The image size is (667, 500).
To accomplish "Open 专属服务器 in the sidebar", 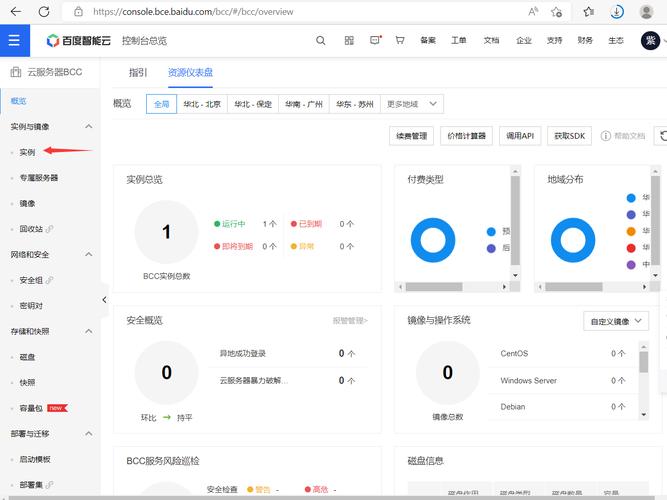I will pos(39,178).
